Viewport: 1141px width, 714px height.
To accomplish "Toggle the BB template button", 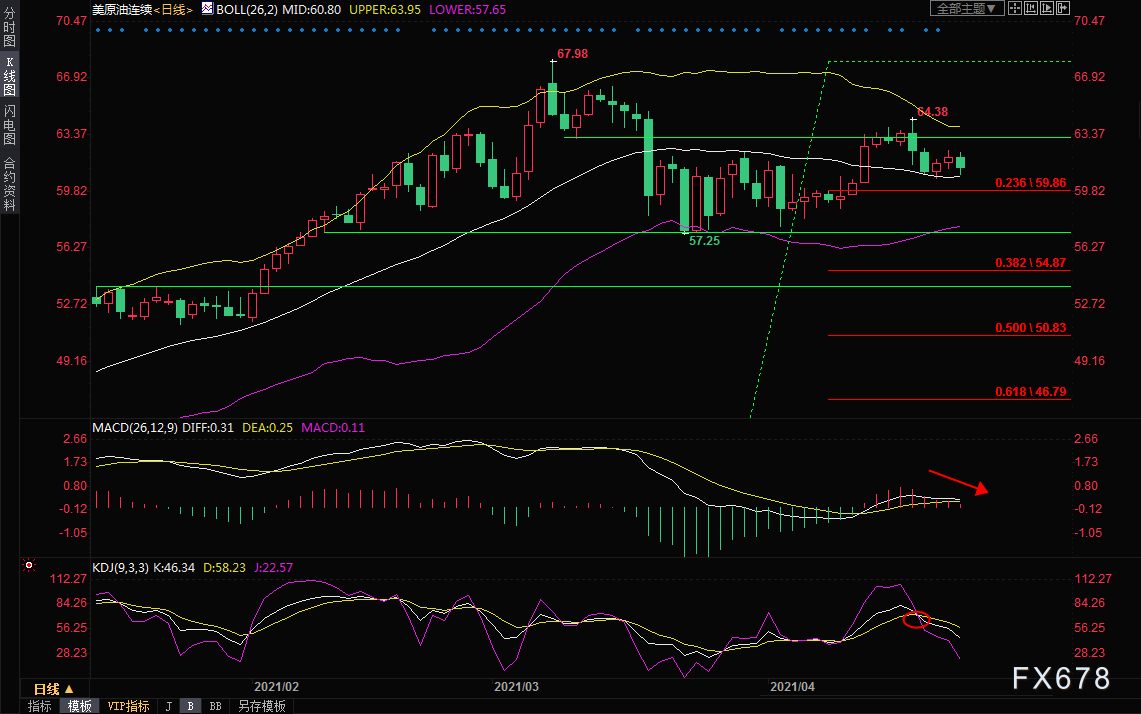I will (215, 706).
